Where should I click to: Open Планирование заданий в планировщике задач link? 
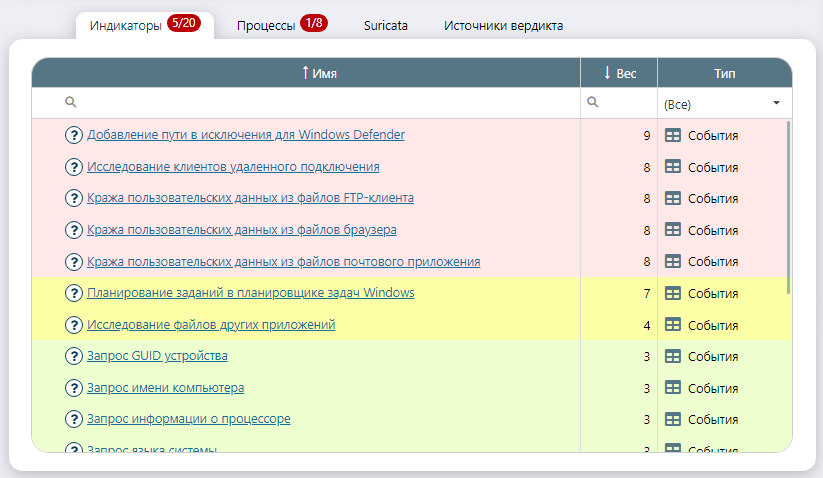tap(250, 293)
